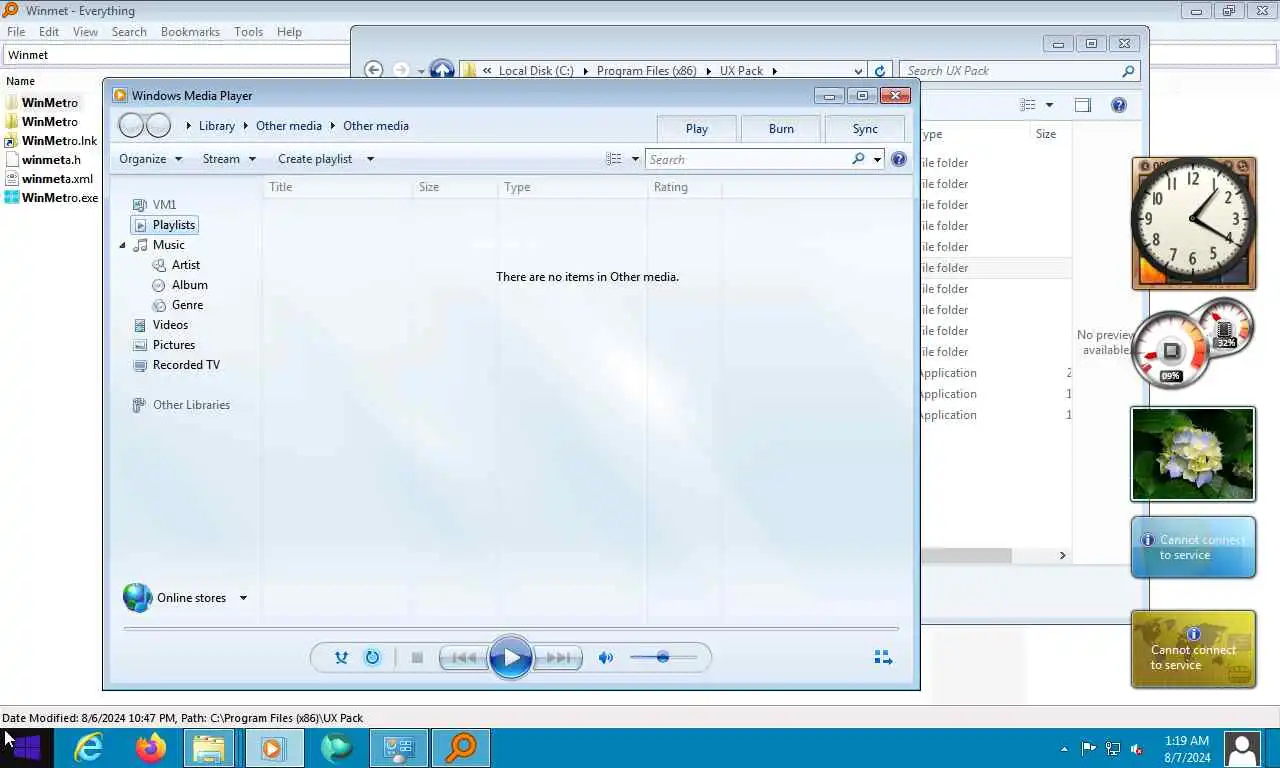Refresh the Explorer address bar
1280x768 pixels.
tap(880, 71)
